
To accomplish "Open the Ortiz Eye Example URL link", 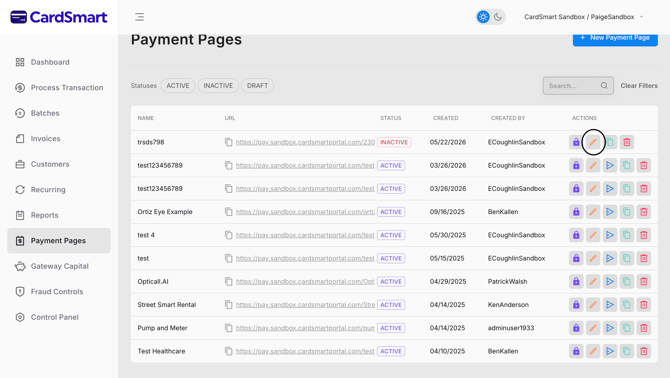I will coord(305,212).
